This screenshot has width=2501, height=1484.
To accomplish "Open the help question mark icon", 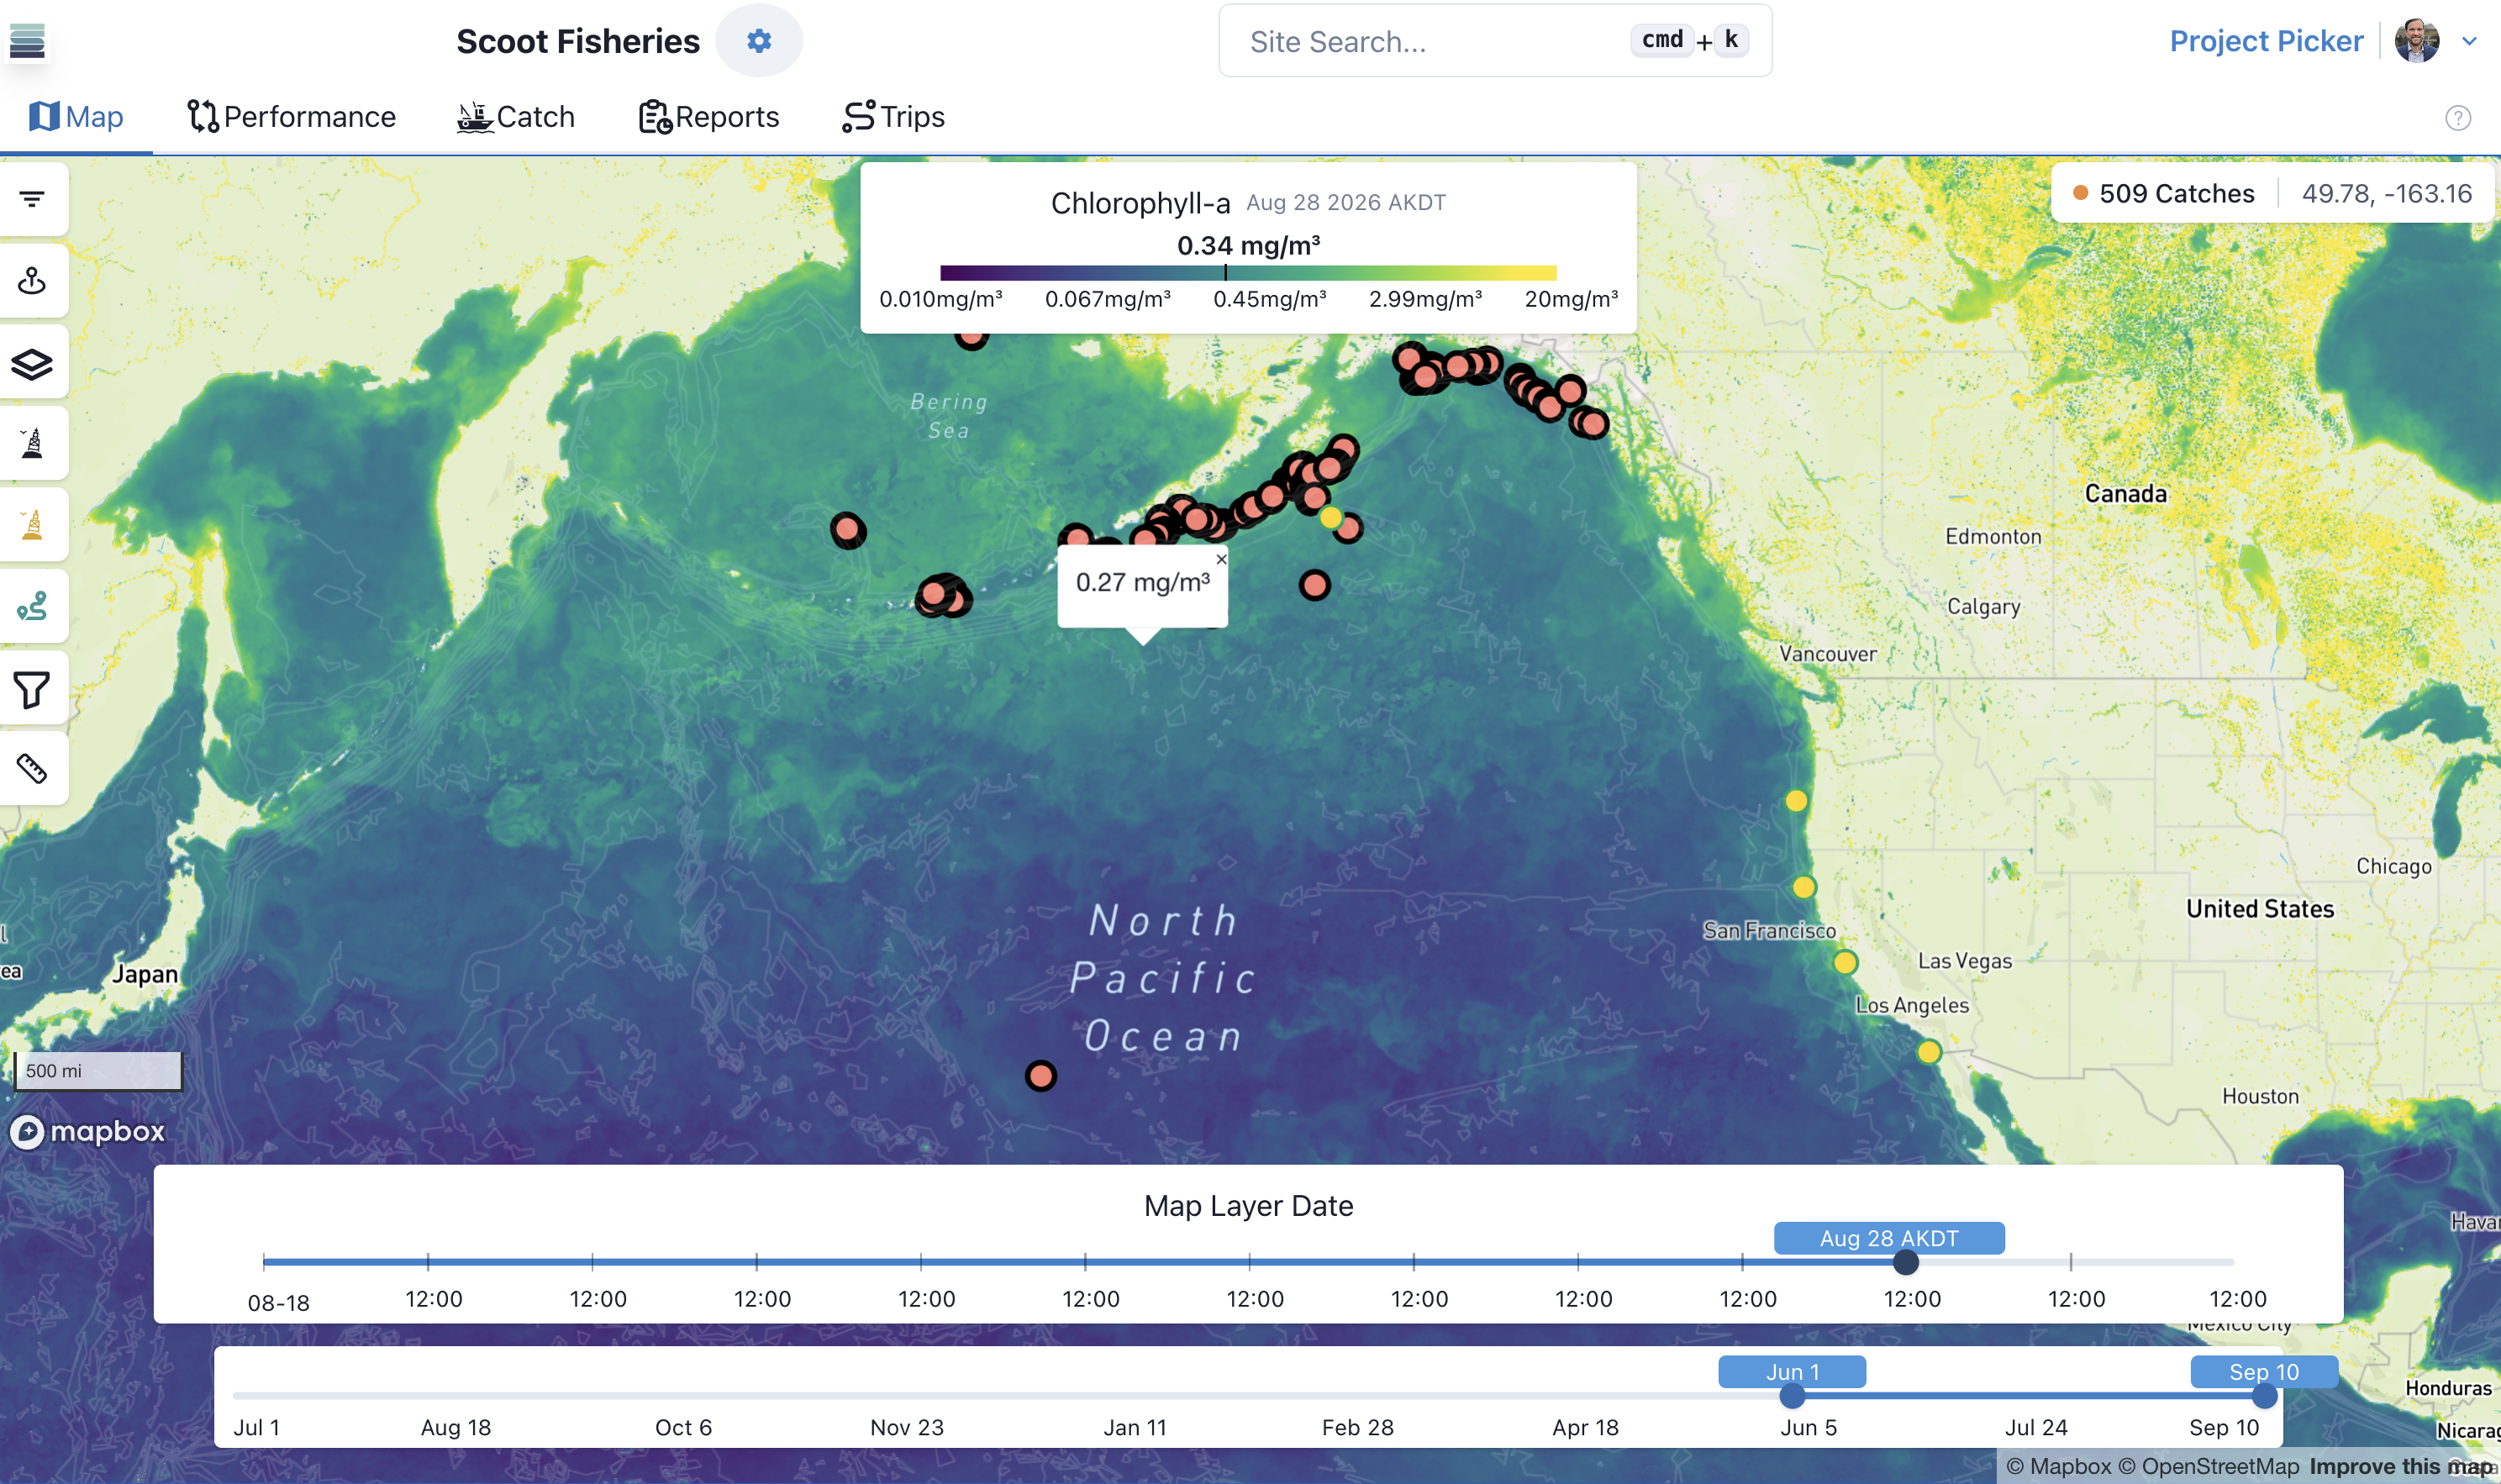I will [x=2457, y=118].
